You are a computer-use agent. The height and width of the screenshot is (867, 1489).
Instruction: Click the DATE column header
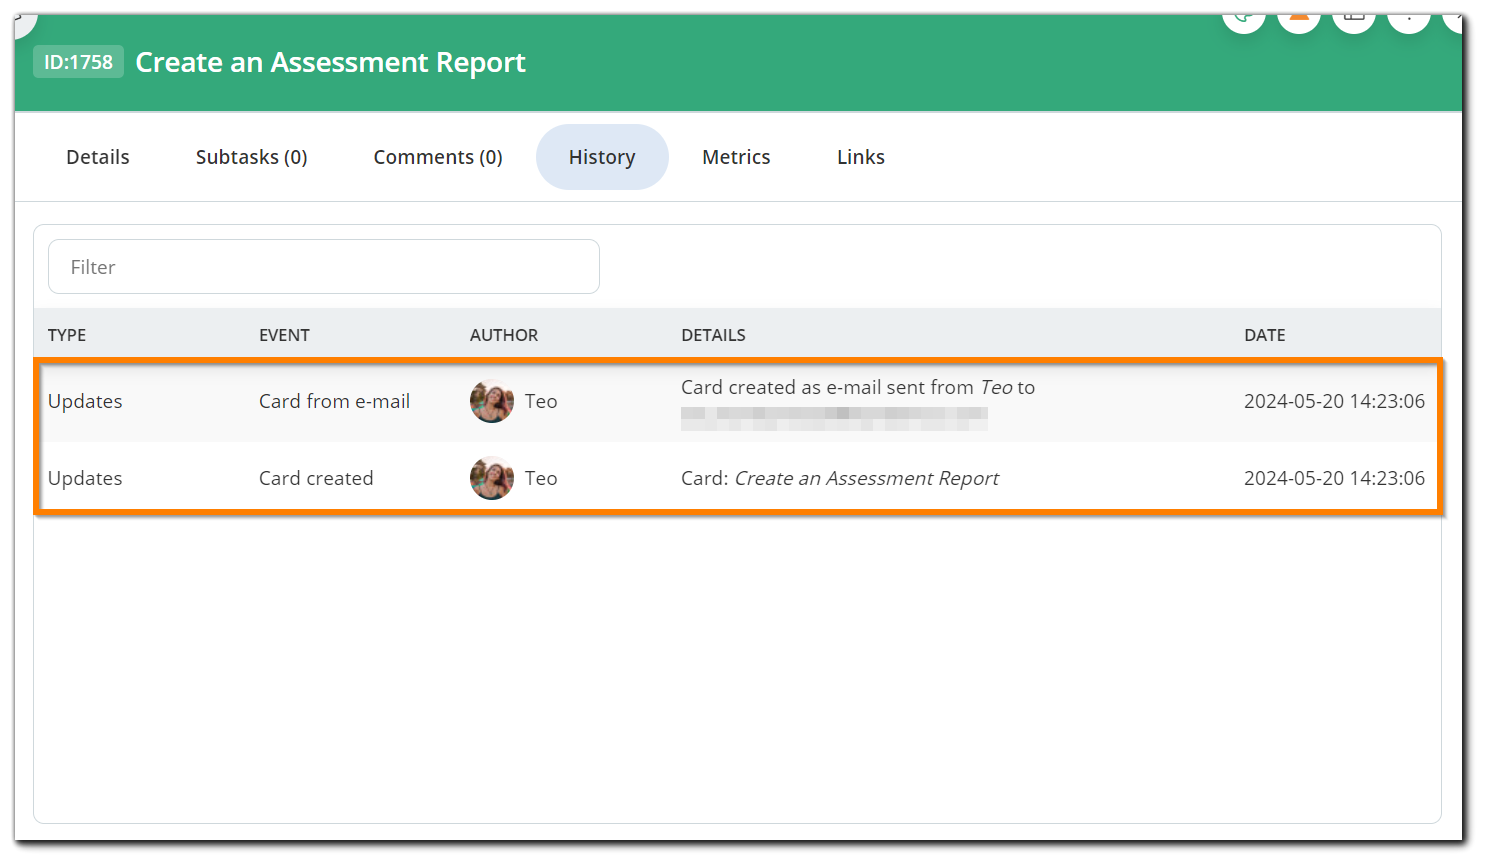pos(1264,335)
